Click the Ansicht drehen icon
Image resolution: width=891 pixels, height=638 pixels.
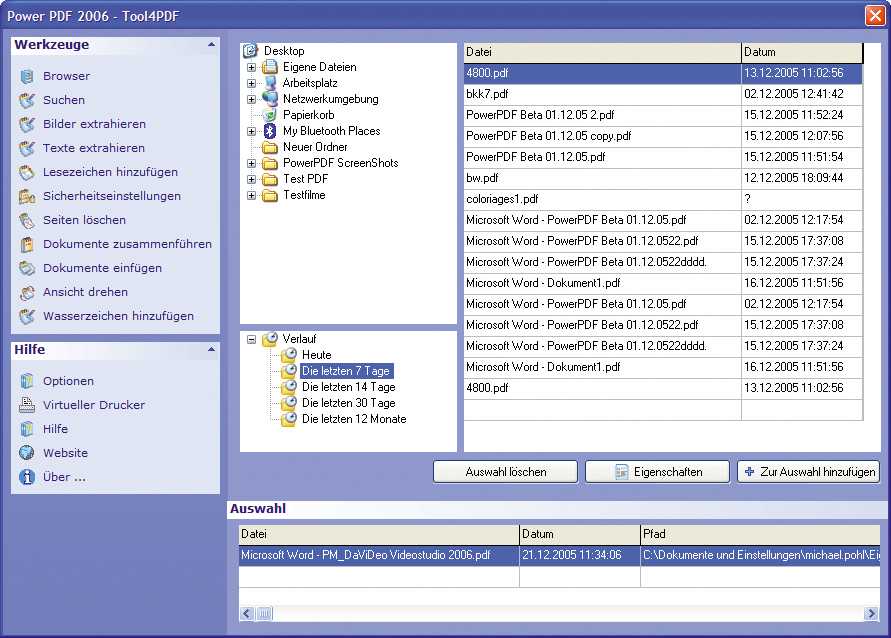click(27, 292)
